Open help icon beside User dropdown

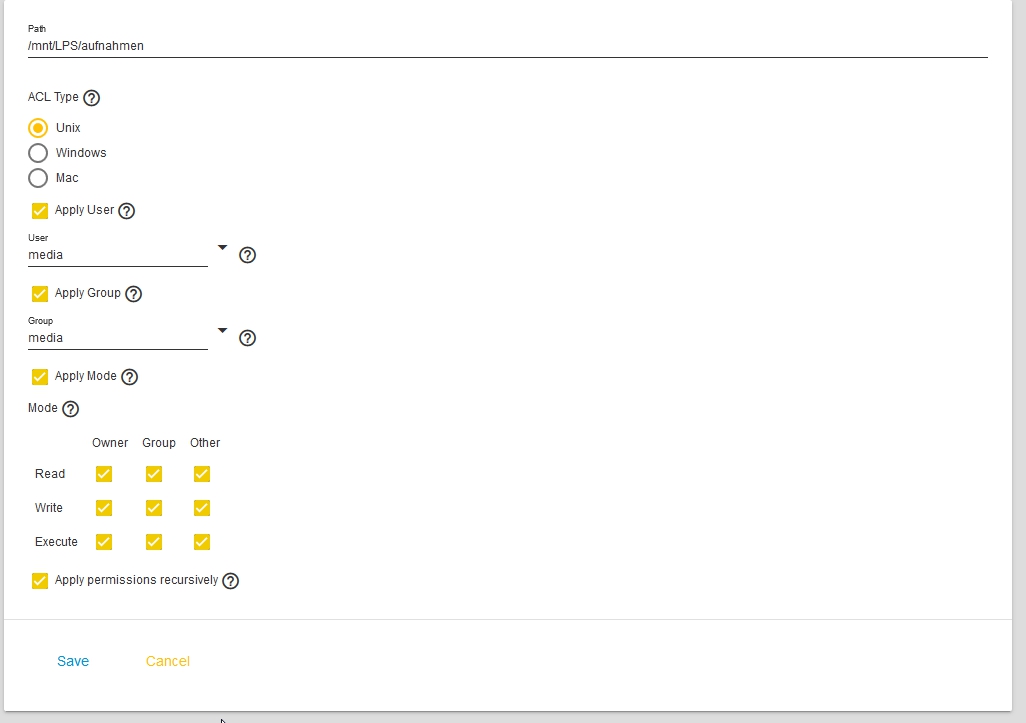[247, 255]
